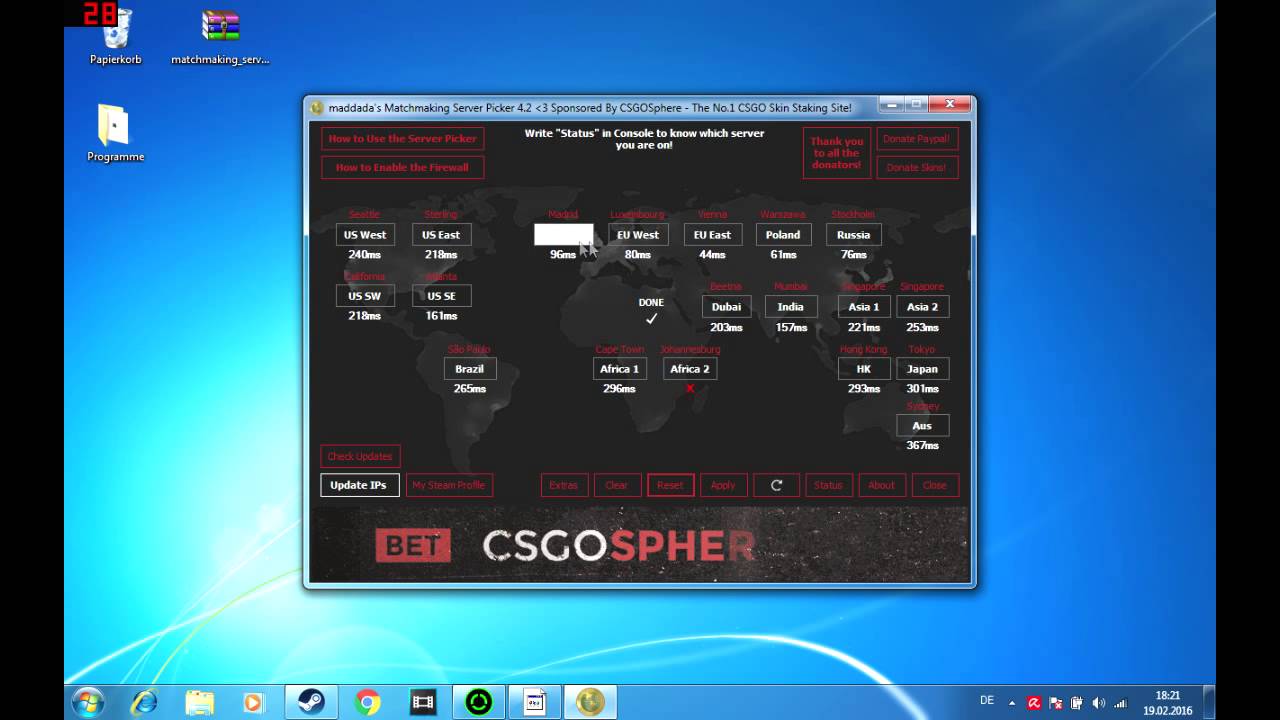Open Steam from taskbar

point(311,703)
